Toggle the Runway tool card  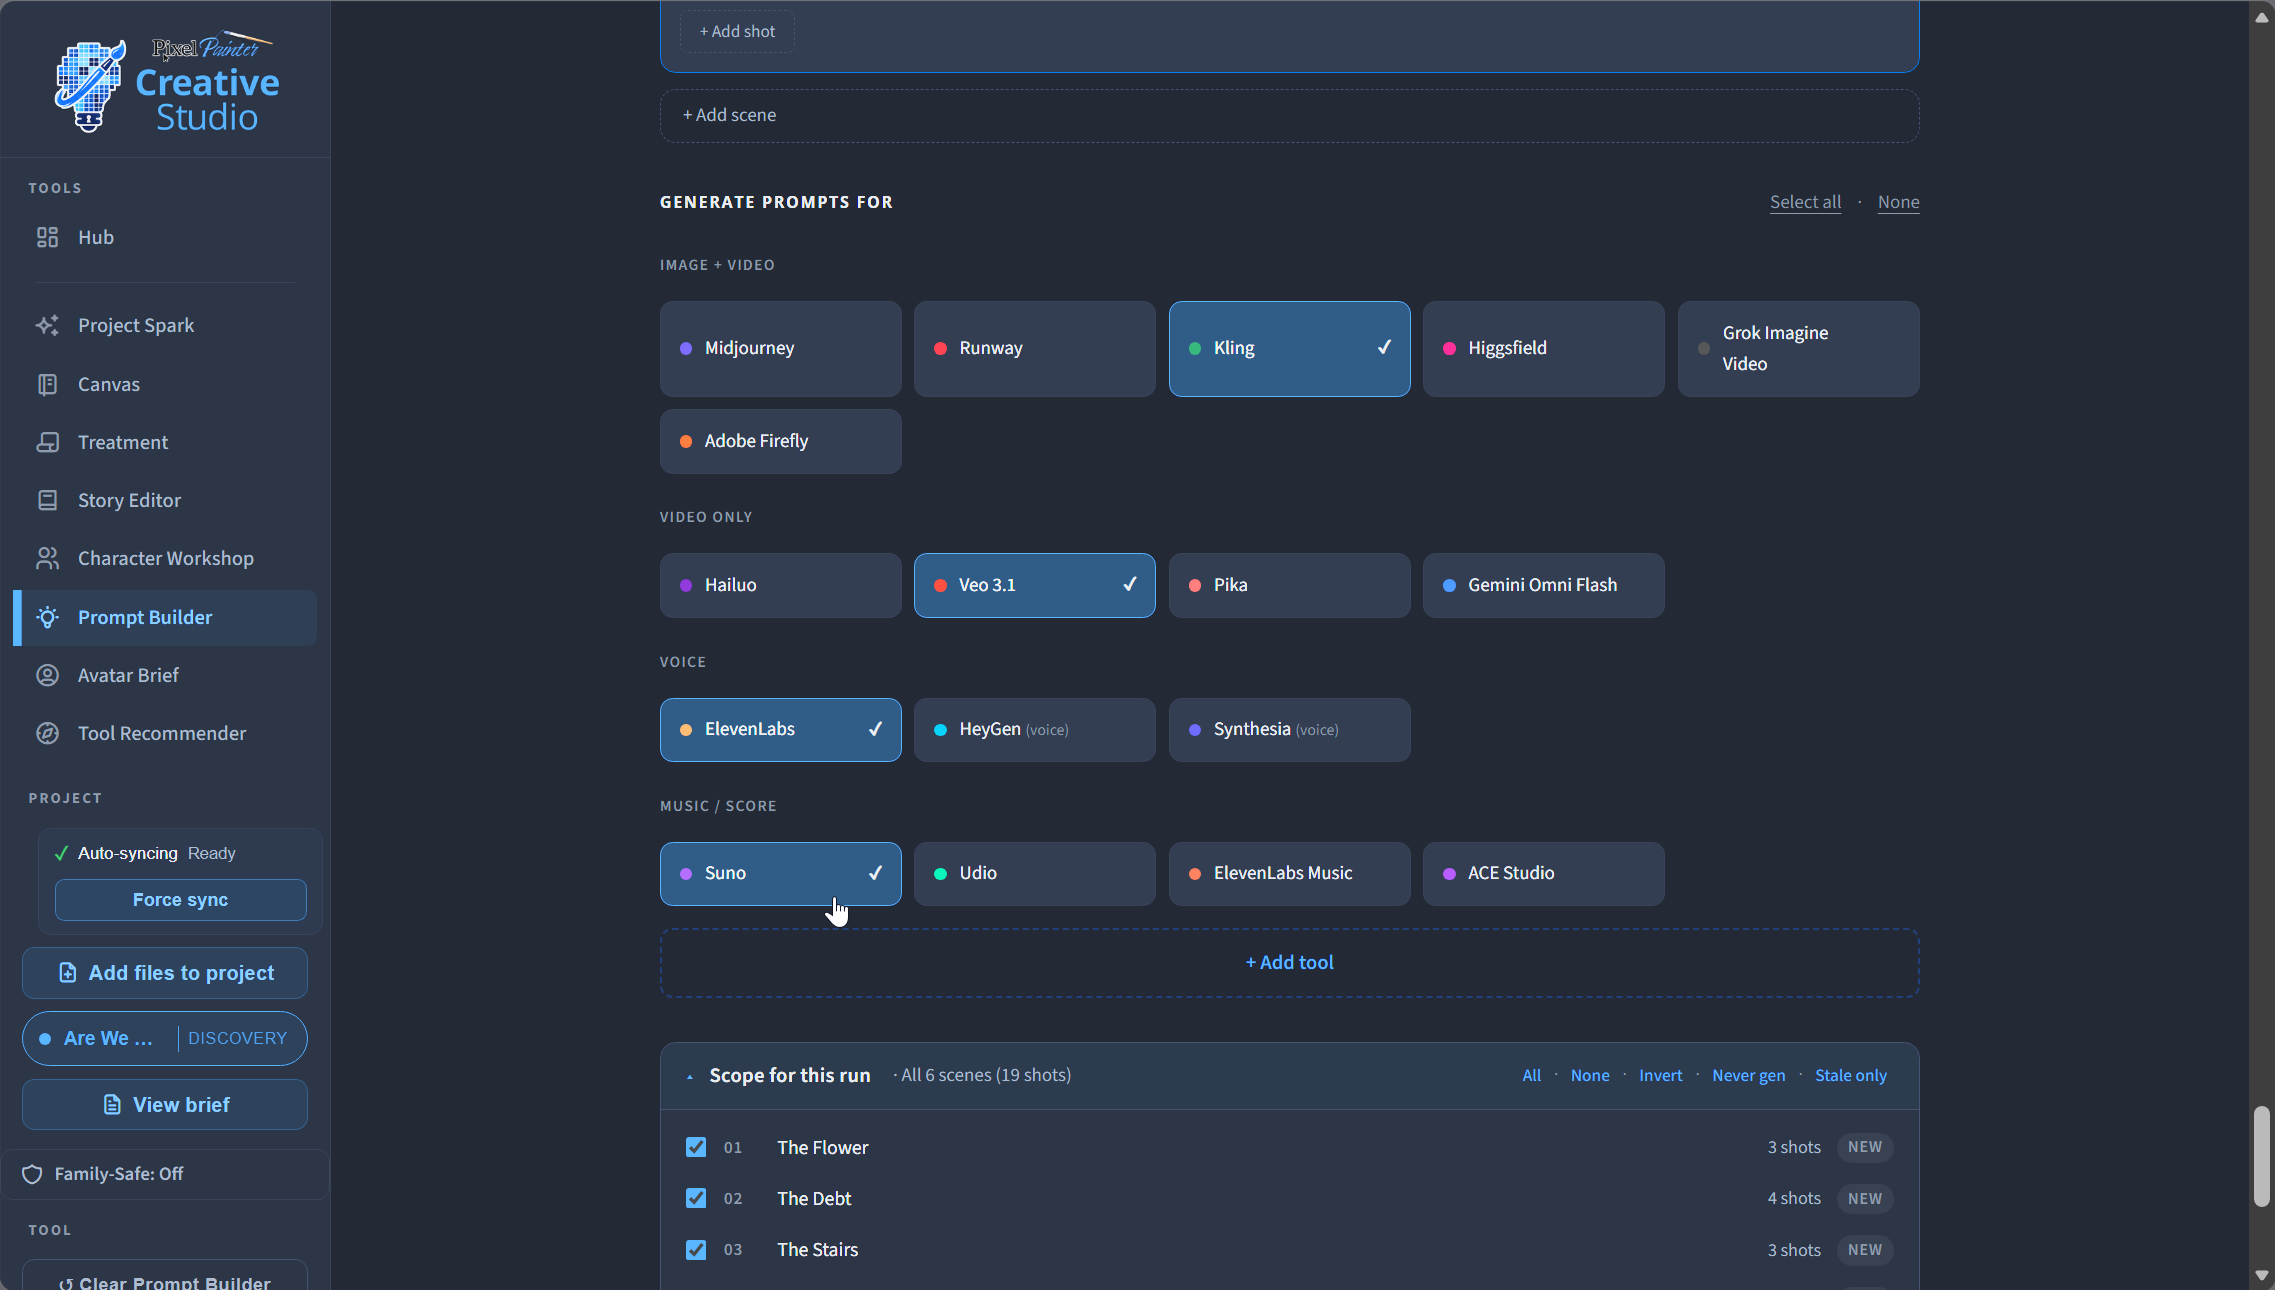point(1034,349)
